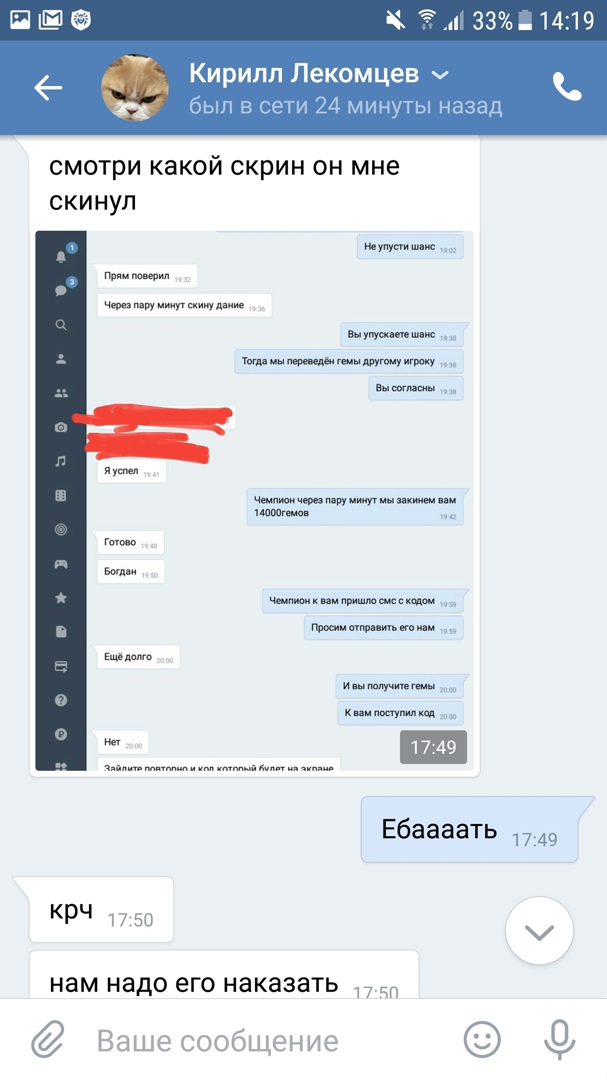Tap the Wi-Fi indicator in status bar

pyautogui.click(x=427, y=20)
